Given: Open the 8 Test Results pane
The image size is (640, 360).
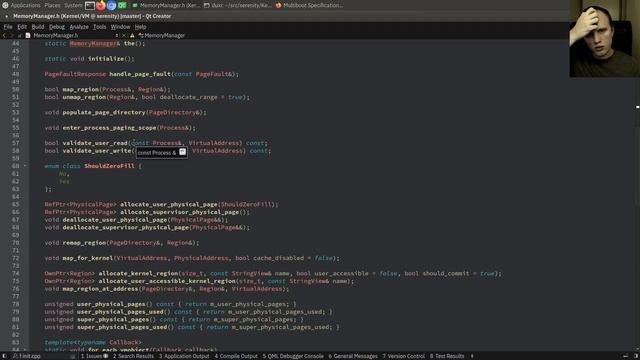Looking at the screenshot, I should coord(447,356).
